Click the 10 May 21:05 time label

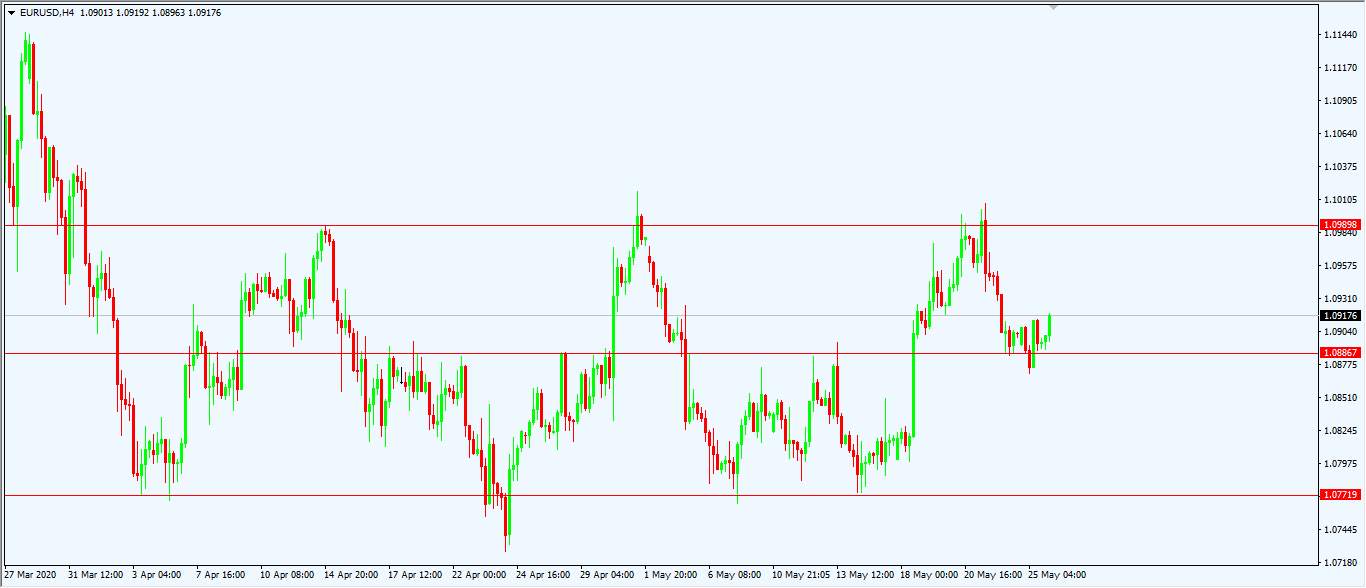(x=800, y=575)
